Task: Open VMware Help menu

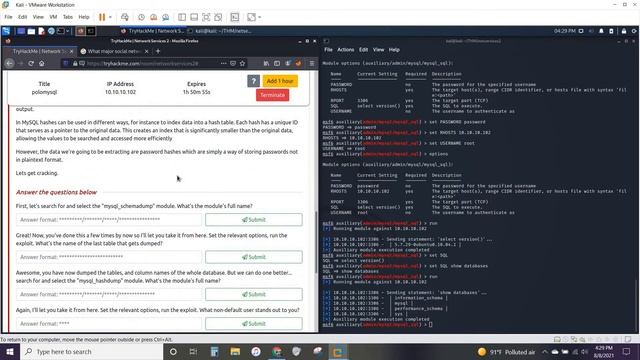Action: pyautogui.click(x=84, y=17)
